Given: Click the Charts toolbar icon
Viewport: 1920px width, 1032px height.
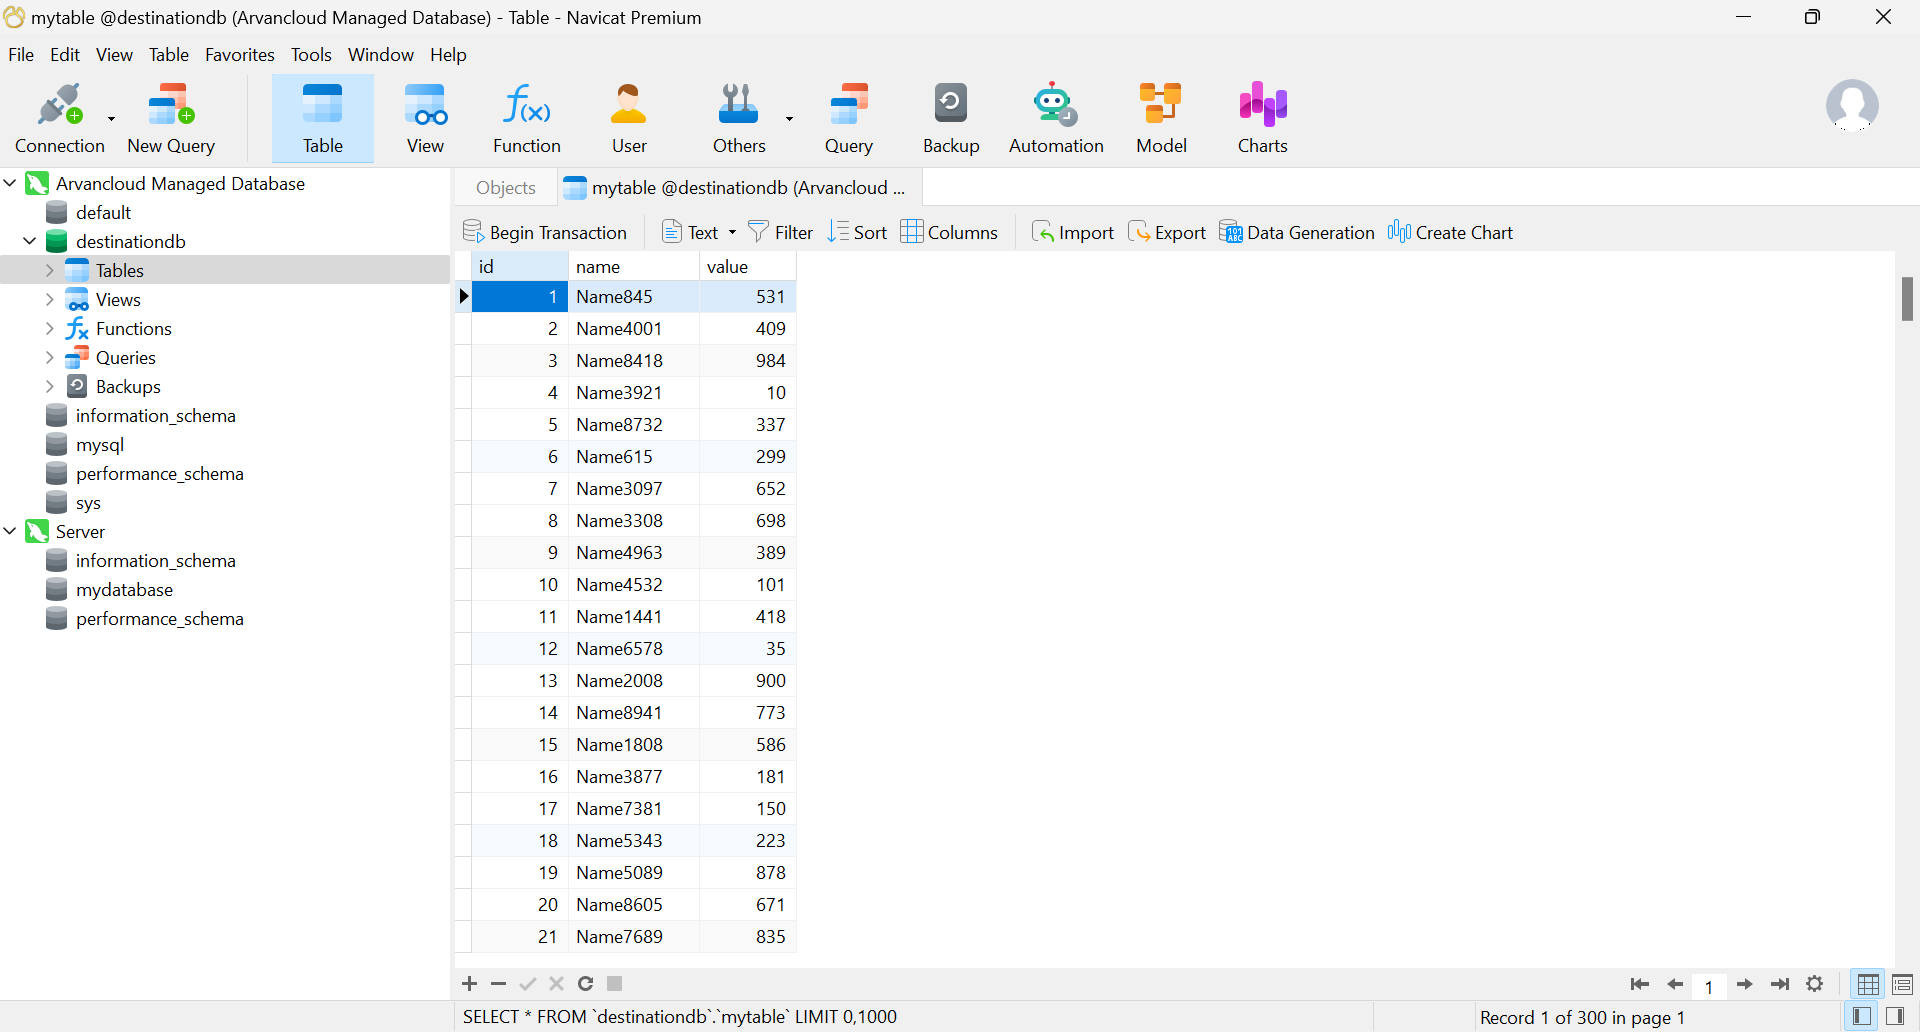Looking at the screenshot, I should 1262,118.
